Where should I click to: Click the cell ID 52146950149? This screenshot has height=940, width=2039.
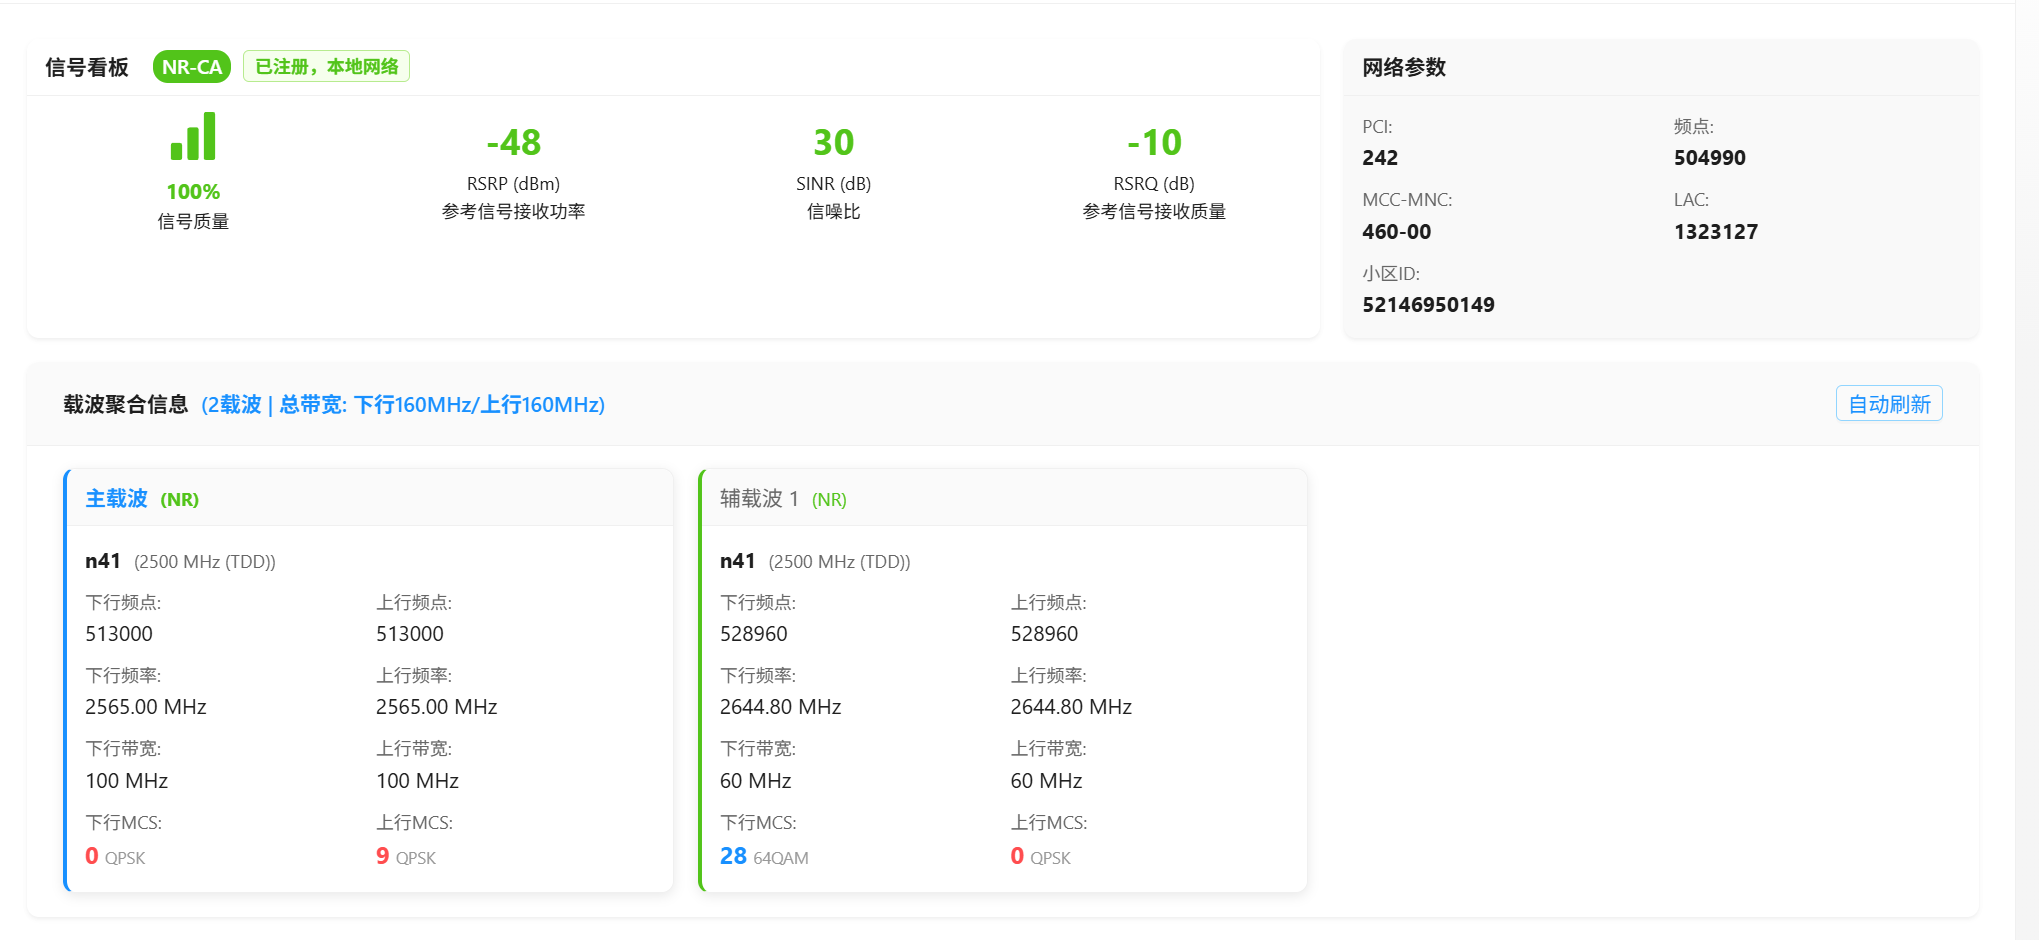point(1428,305)
